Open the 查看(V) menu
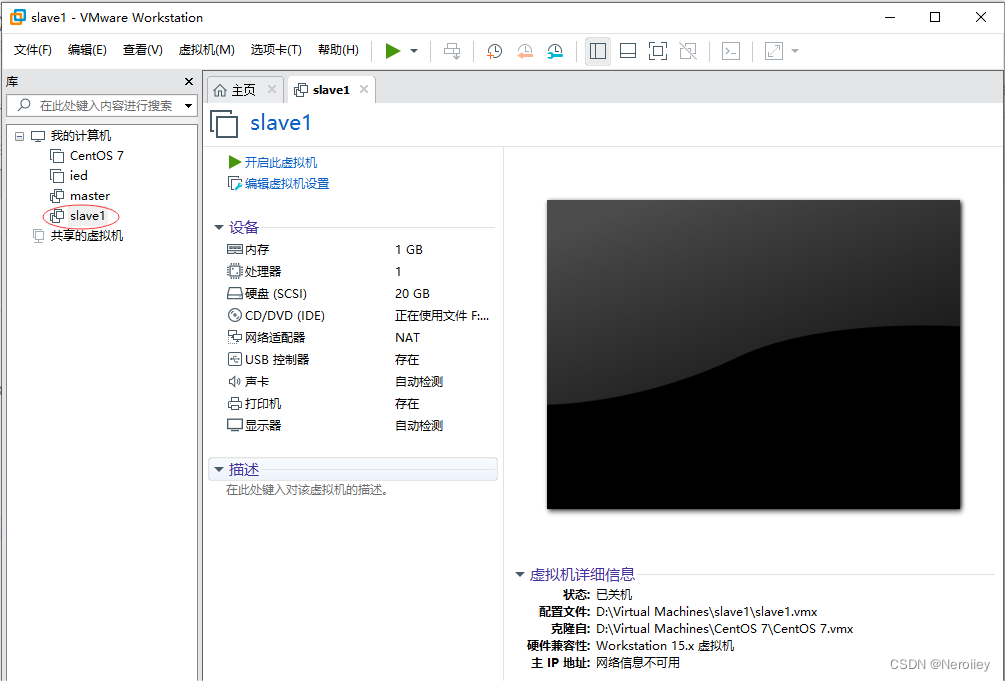Screen dimensions: 1005x681 point(142,50)
